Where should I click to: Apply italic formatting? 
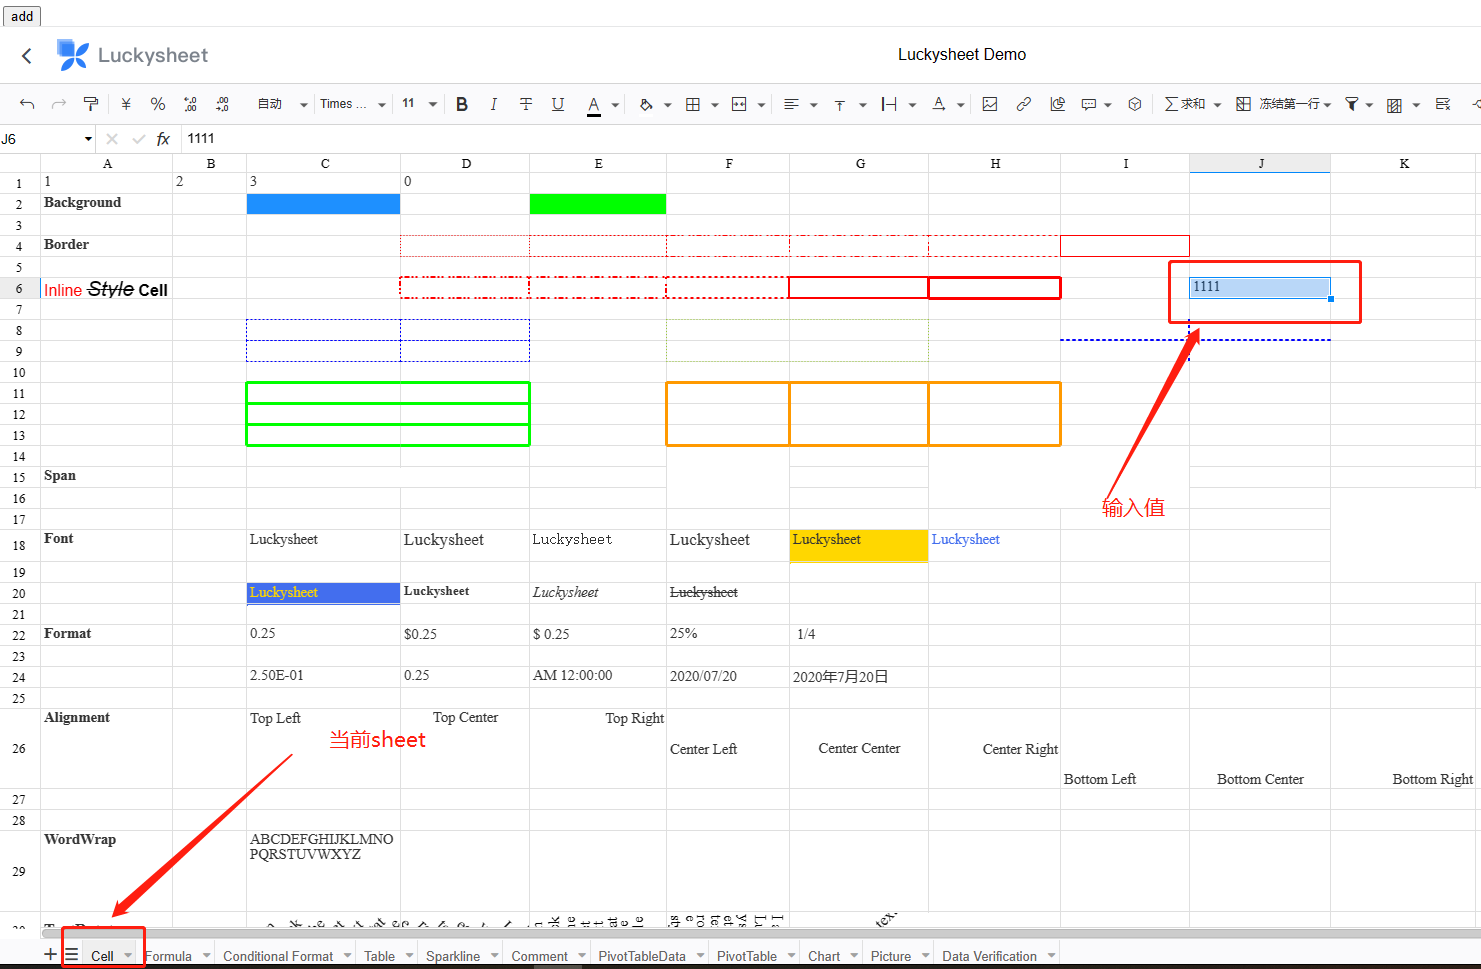point(493,104)
